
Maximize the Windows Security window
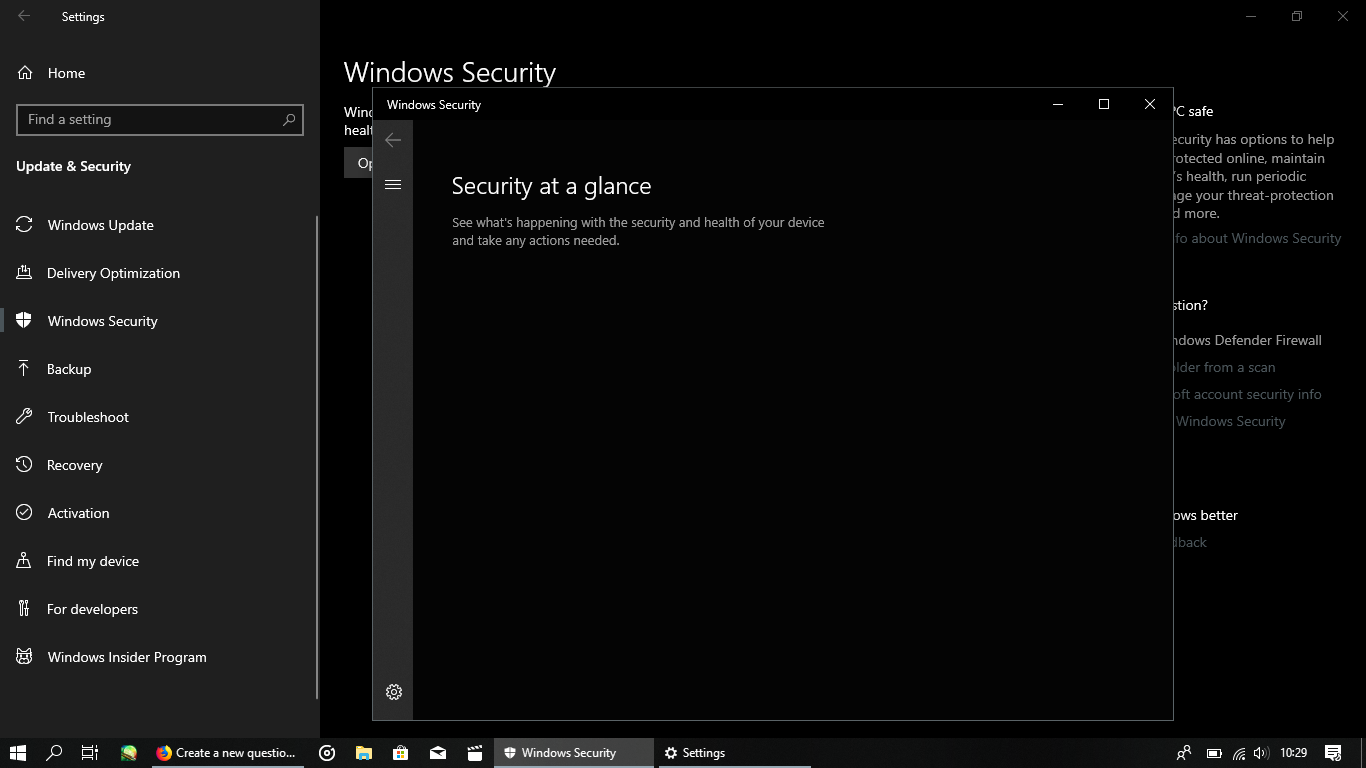(1104, 104)
